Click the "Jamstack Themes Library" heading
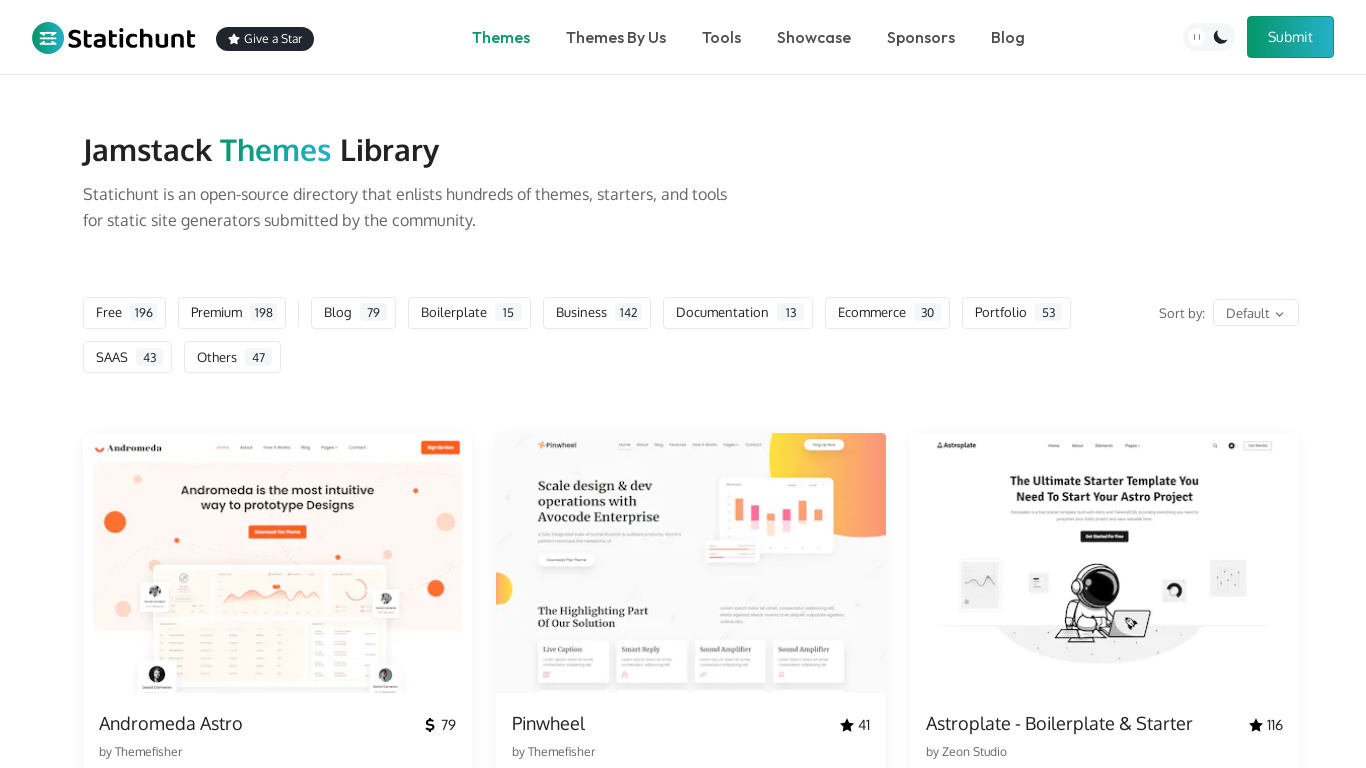The image size is (1366, 768). [261, 150]
